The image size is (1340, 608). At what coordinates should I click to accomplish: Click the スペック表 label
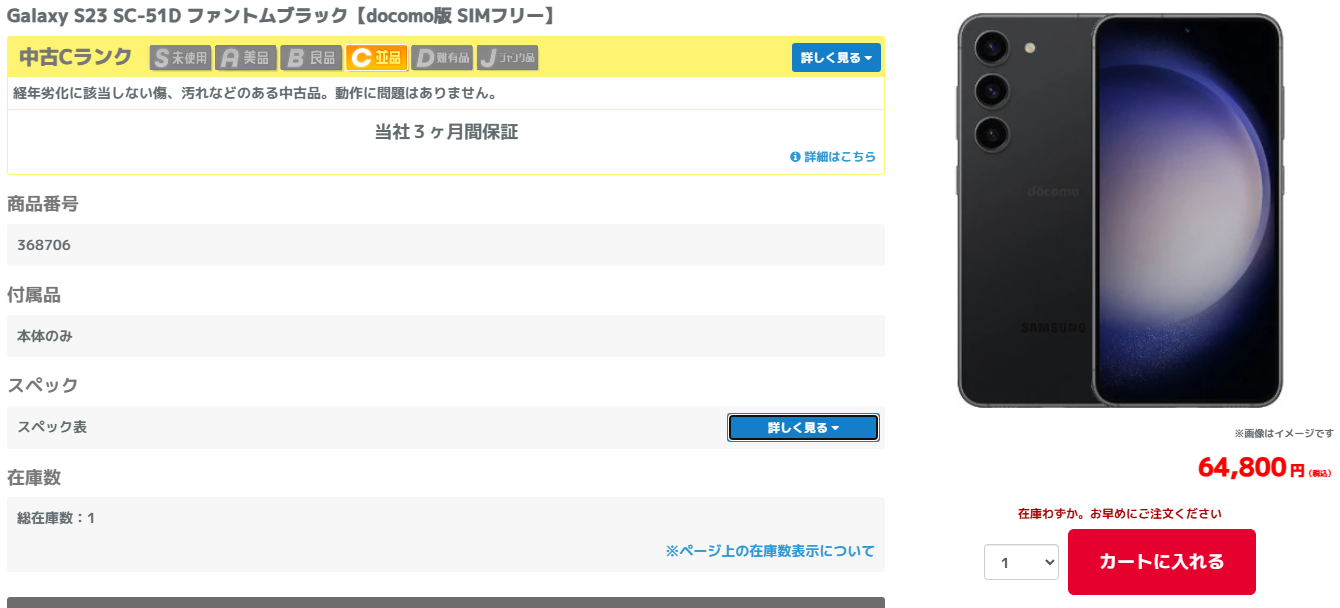[52, 427]
